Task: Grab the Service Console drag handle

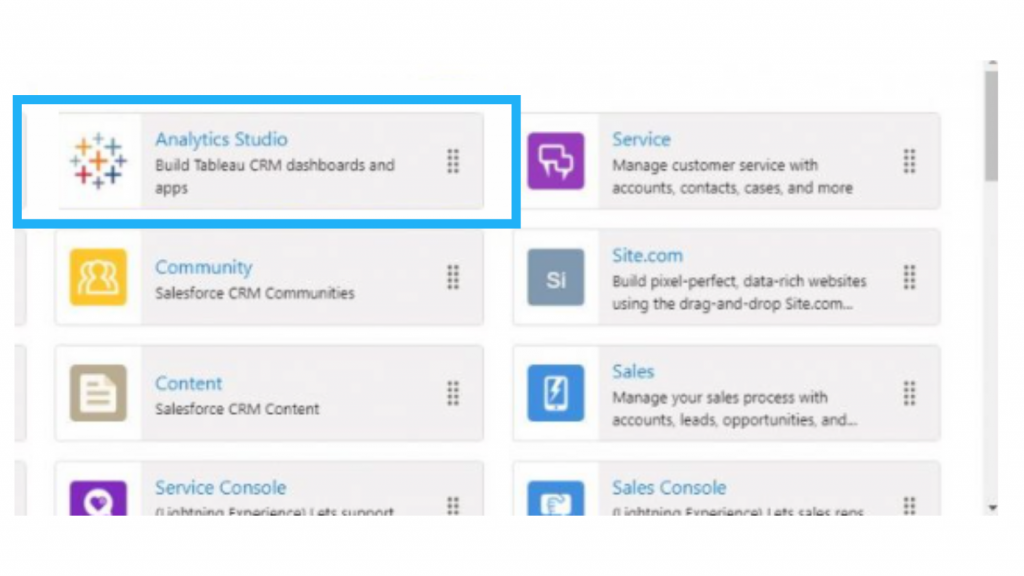Action: (453, 505)
